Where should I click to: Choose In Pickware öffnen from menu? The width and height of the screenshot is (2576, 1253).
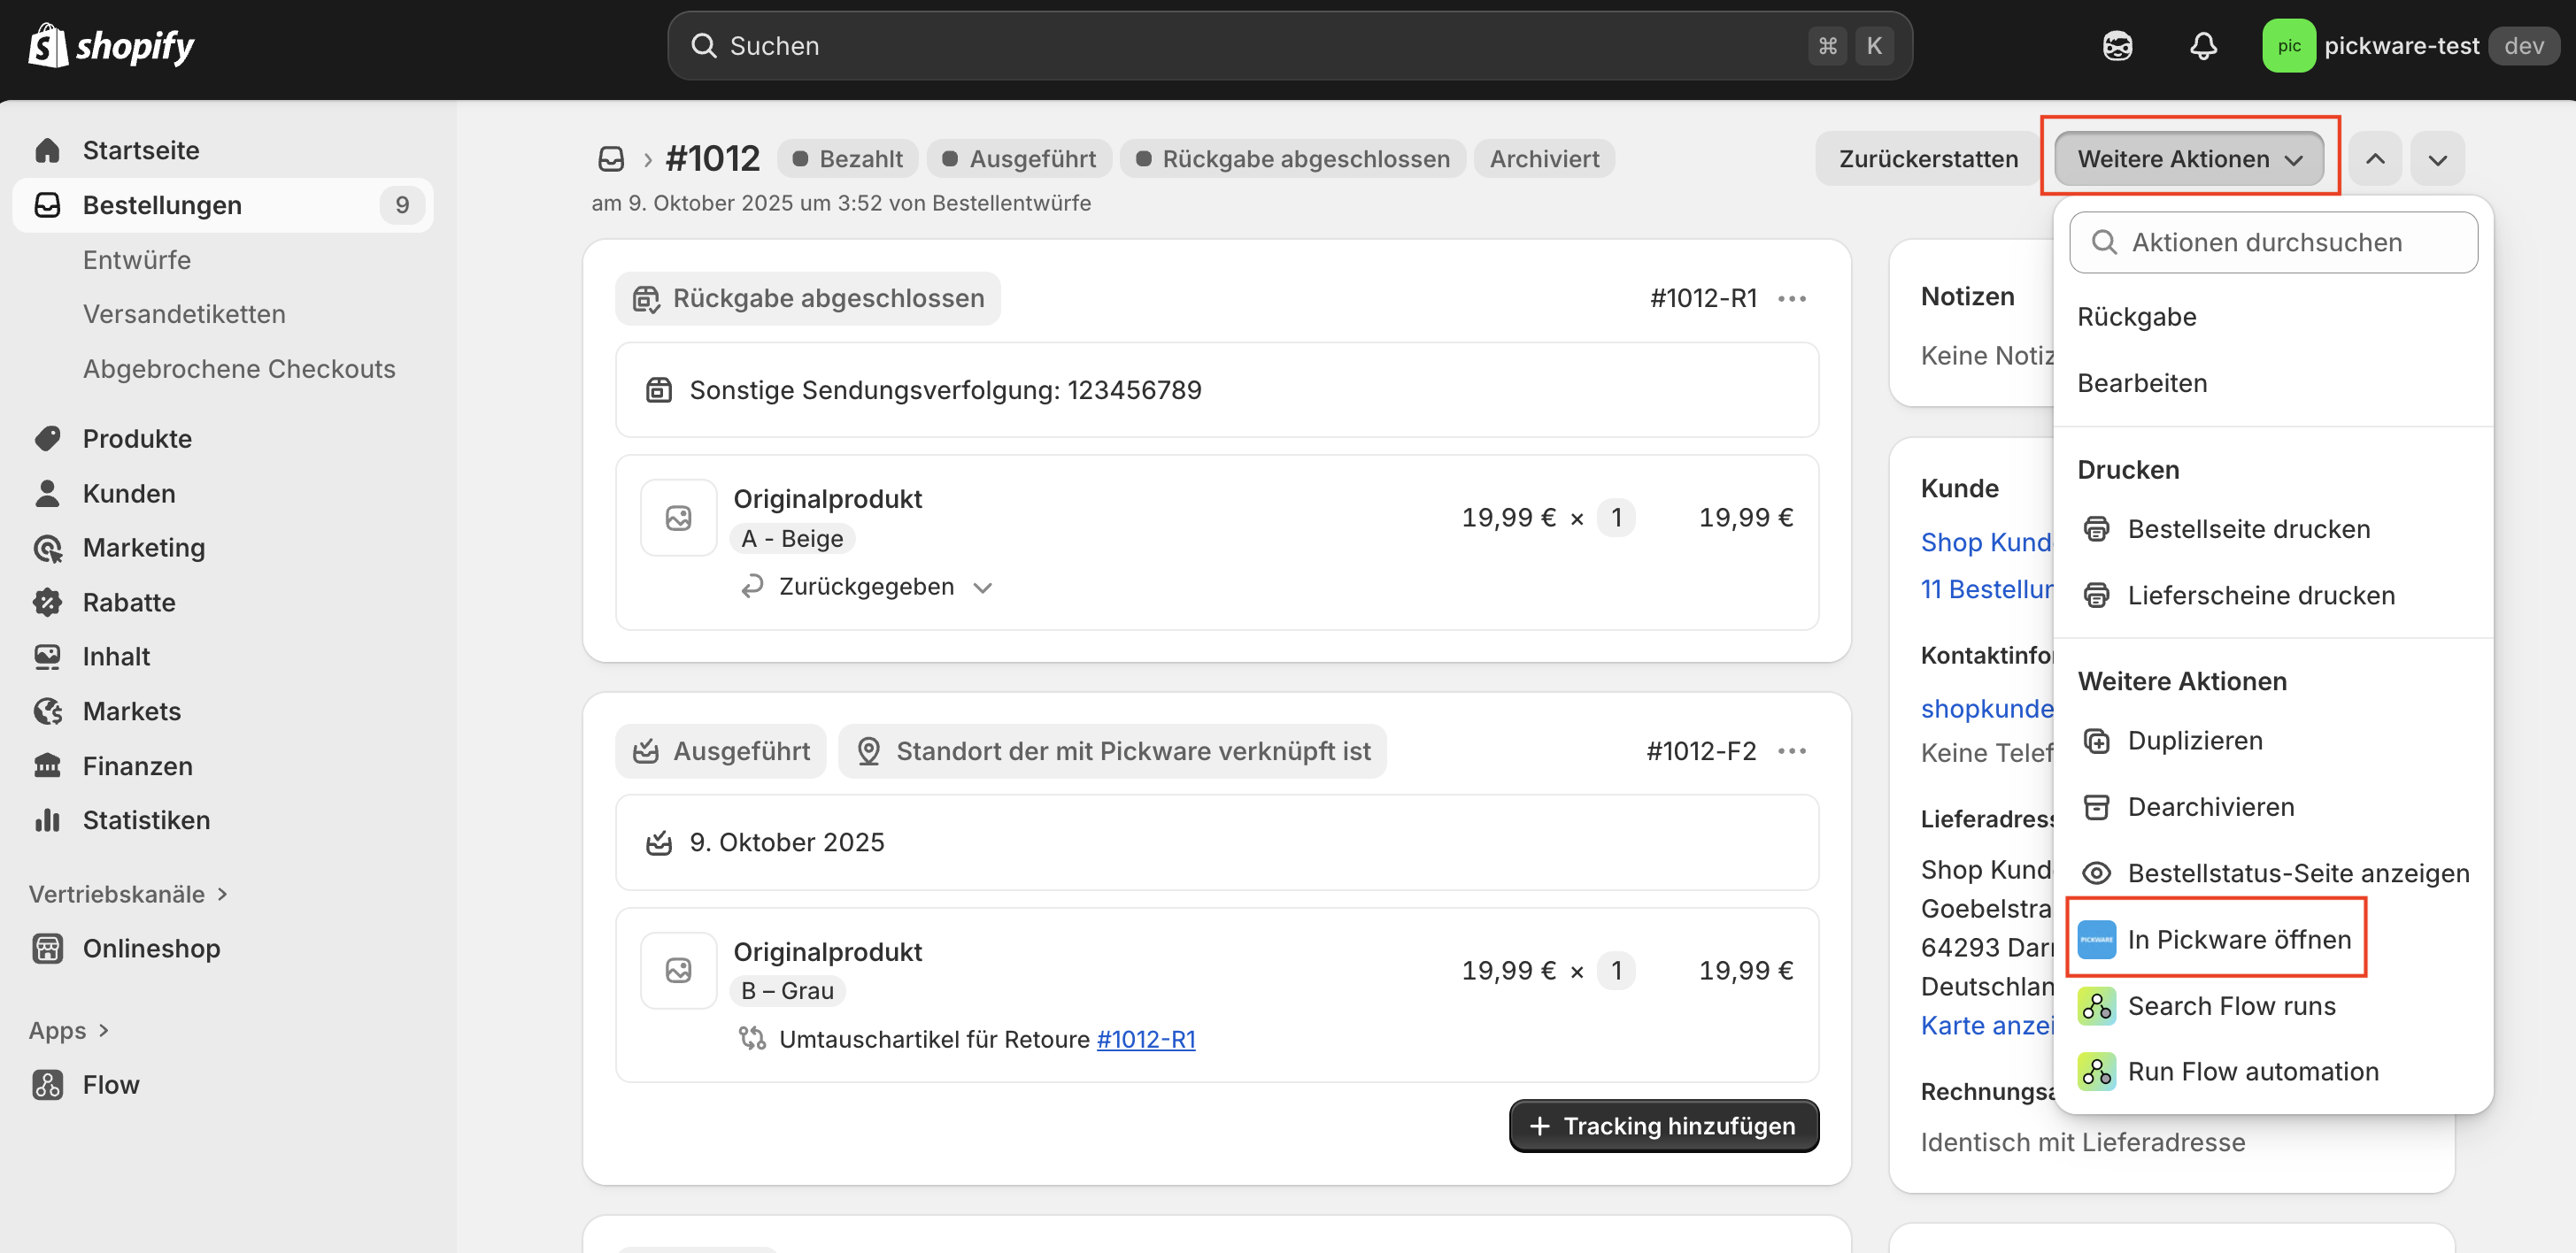pos(2238,939)
